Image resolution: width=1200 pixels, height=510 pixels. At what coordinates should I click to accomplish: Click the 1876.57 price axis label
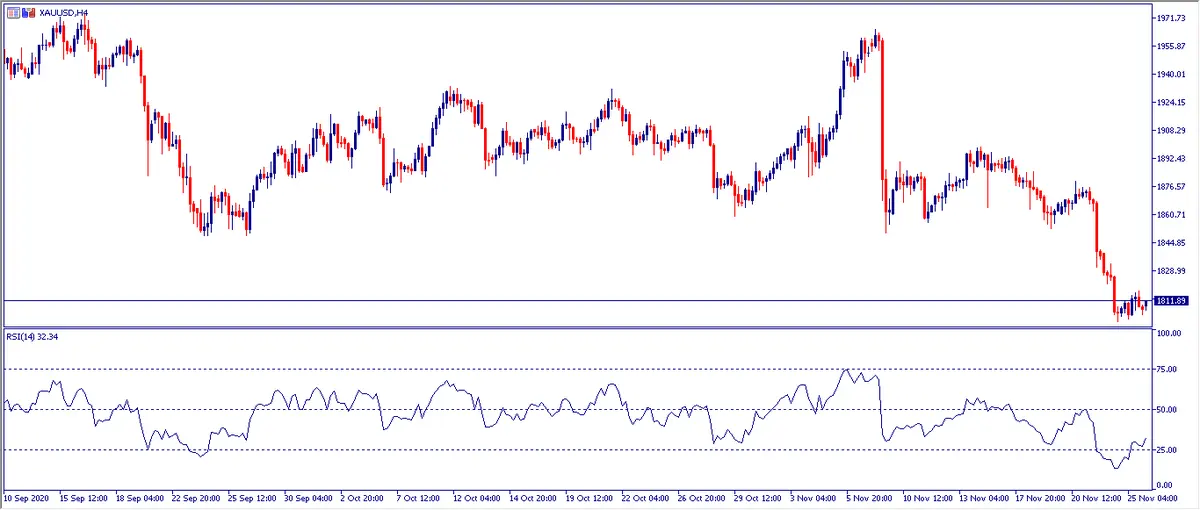[x=1170, y=186]
